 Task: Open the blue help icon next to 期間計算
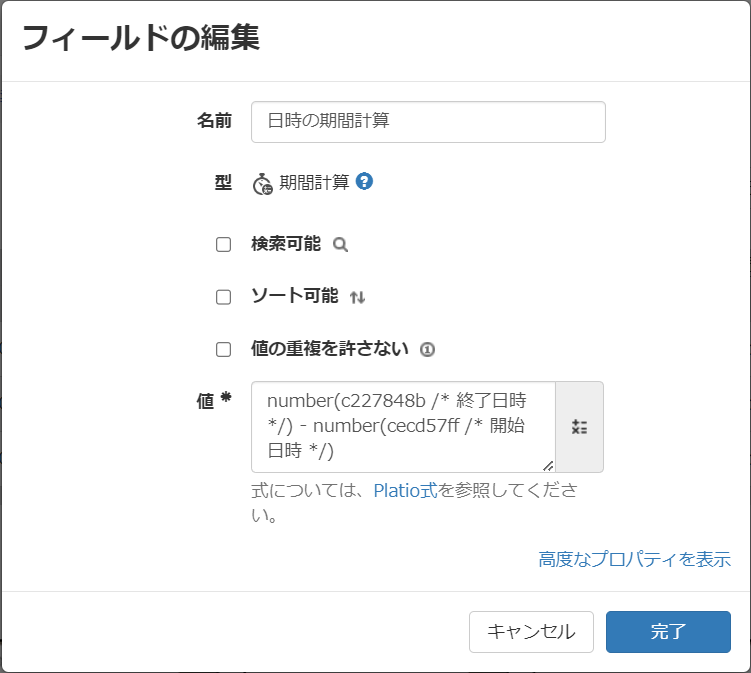364,182
